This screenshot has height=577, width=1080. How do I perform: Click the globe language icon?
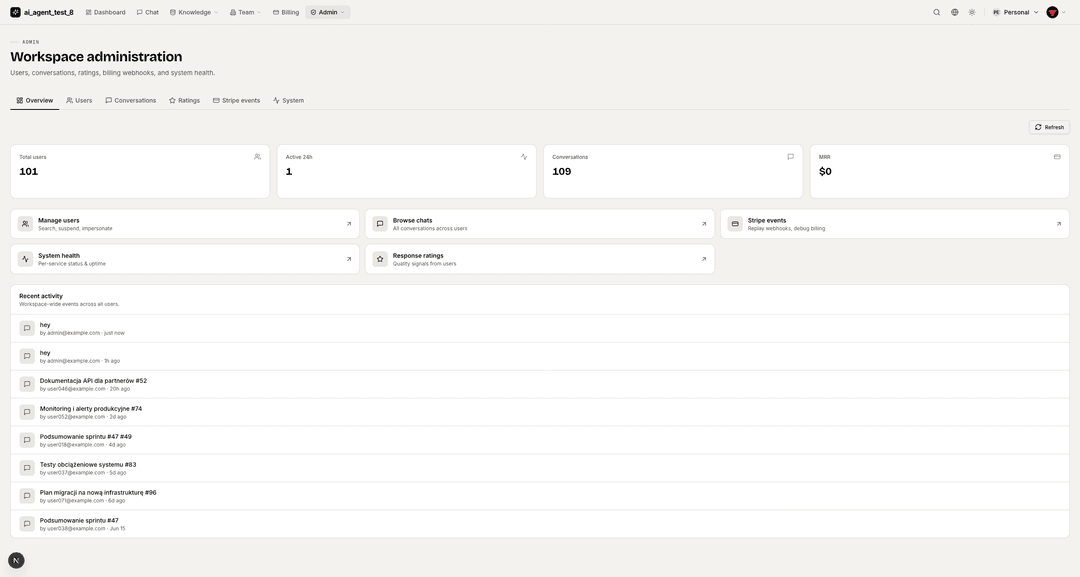coord(955,12)
